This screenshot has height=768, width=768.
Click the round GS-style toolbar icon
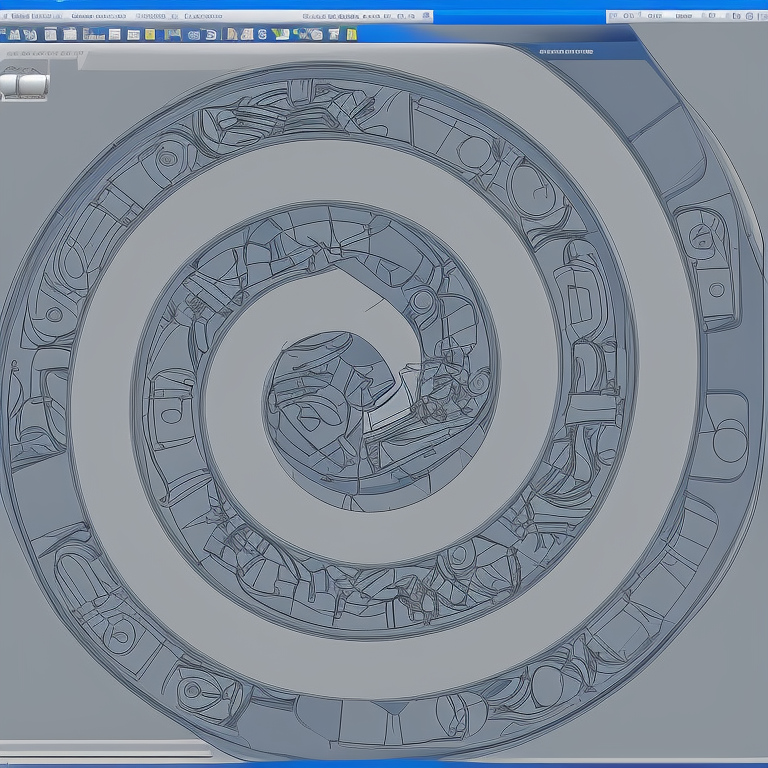(194, 35)
